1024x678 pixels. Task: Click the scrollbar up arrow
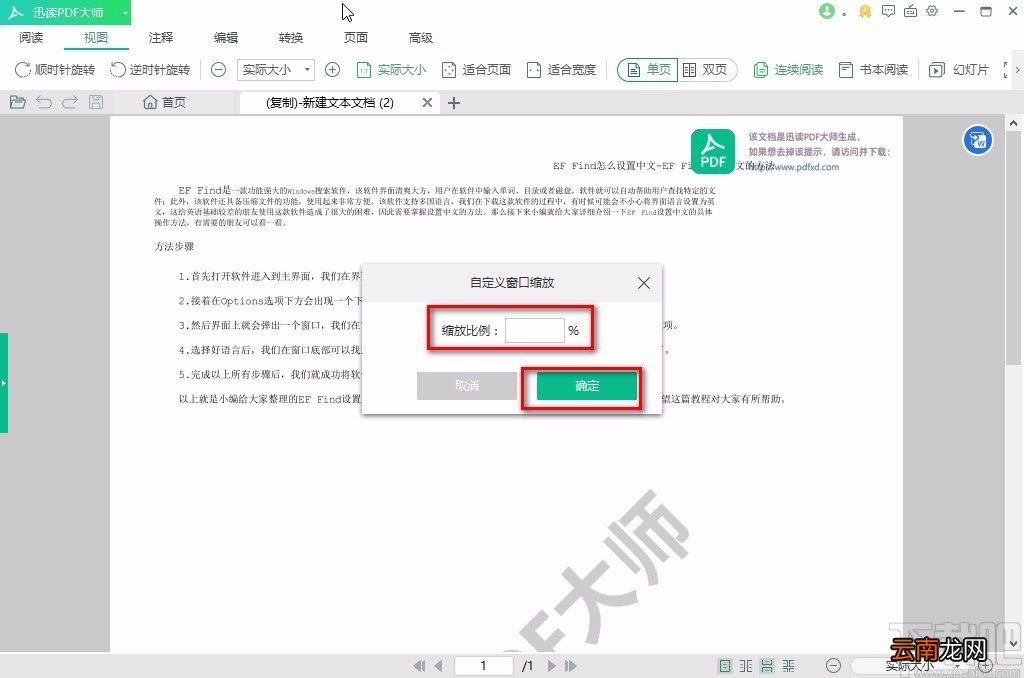point(1013,123)
